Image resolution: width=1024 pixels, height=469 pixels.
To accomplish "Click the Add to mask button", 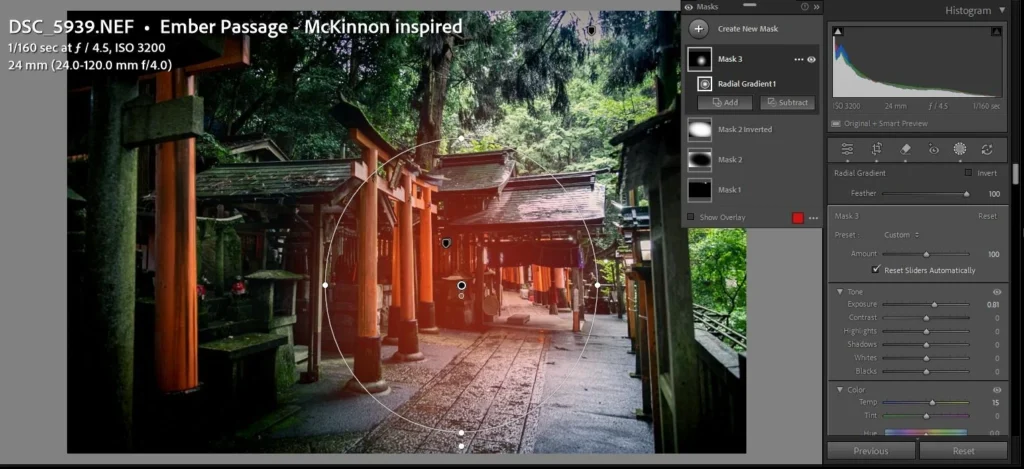I will point(725,103).
